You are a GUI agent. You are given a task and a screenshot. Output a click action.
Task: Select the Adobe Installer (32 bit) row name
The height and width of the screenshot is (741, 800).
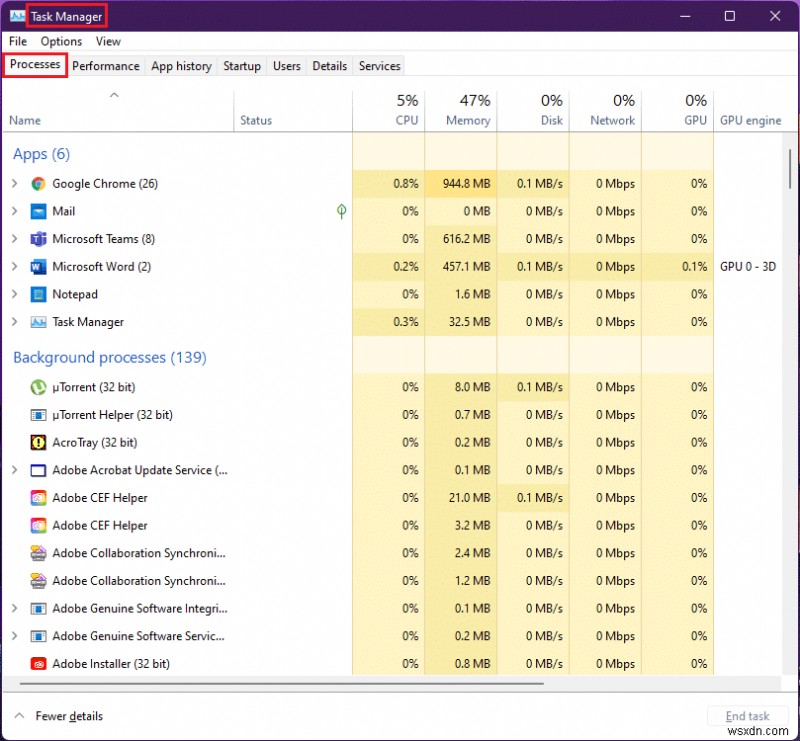pyautogui.click(x=111, y=663)
